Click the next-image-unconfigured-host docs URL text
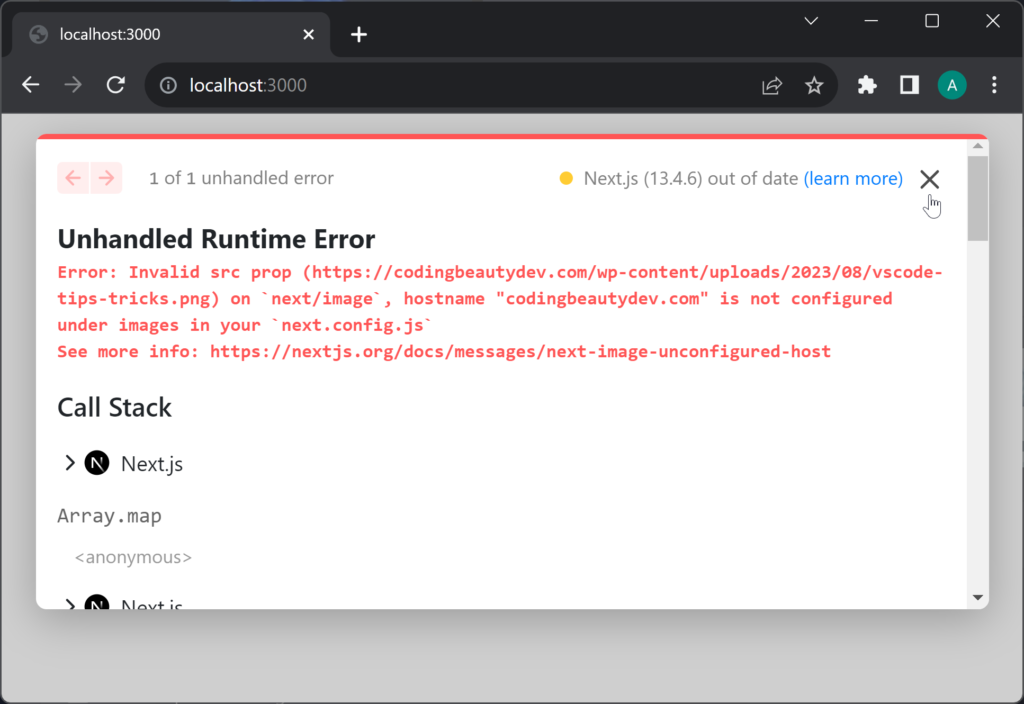The height and width of the screenshot is (704, 1024). [x=520, y=351]
